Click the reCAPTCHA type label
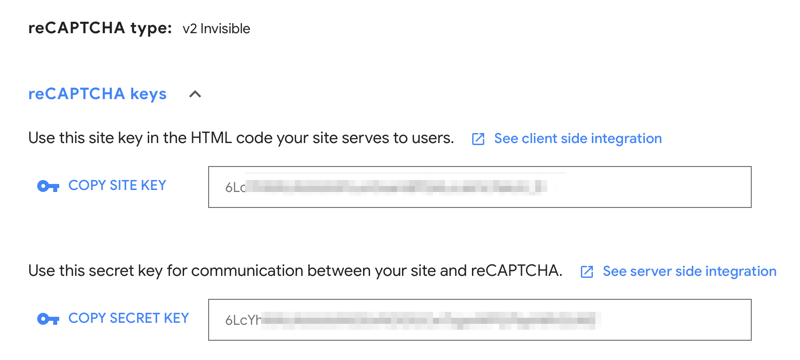800x360 pixels. [100, 29]
